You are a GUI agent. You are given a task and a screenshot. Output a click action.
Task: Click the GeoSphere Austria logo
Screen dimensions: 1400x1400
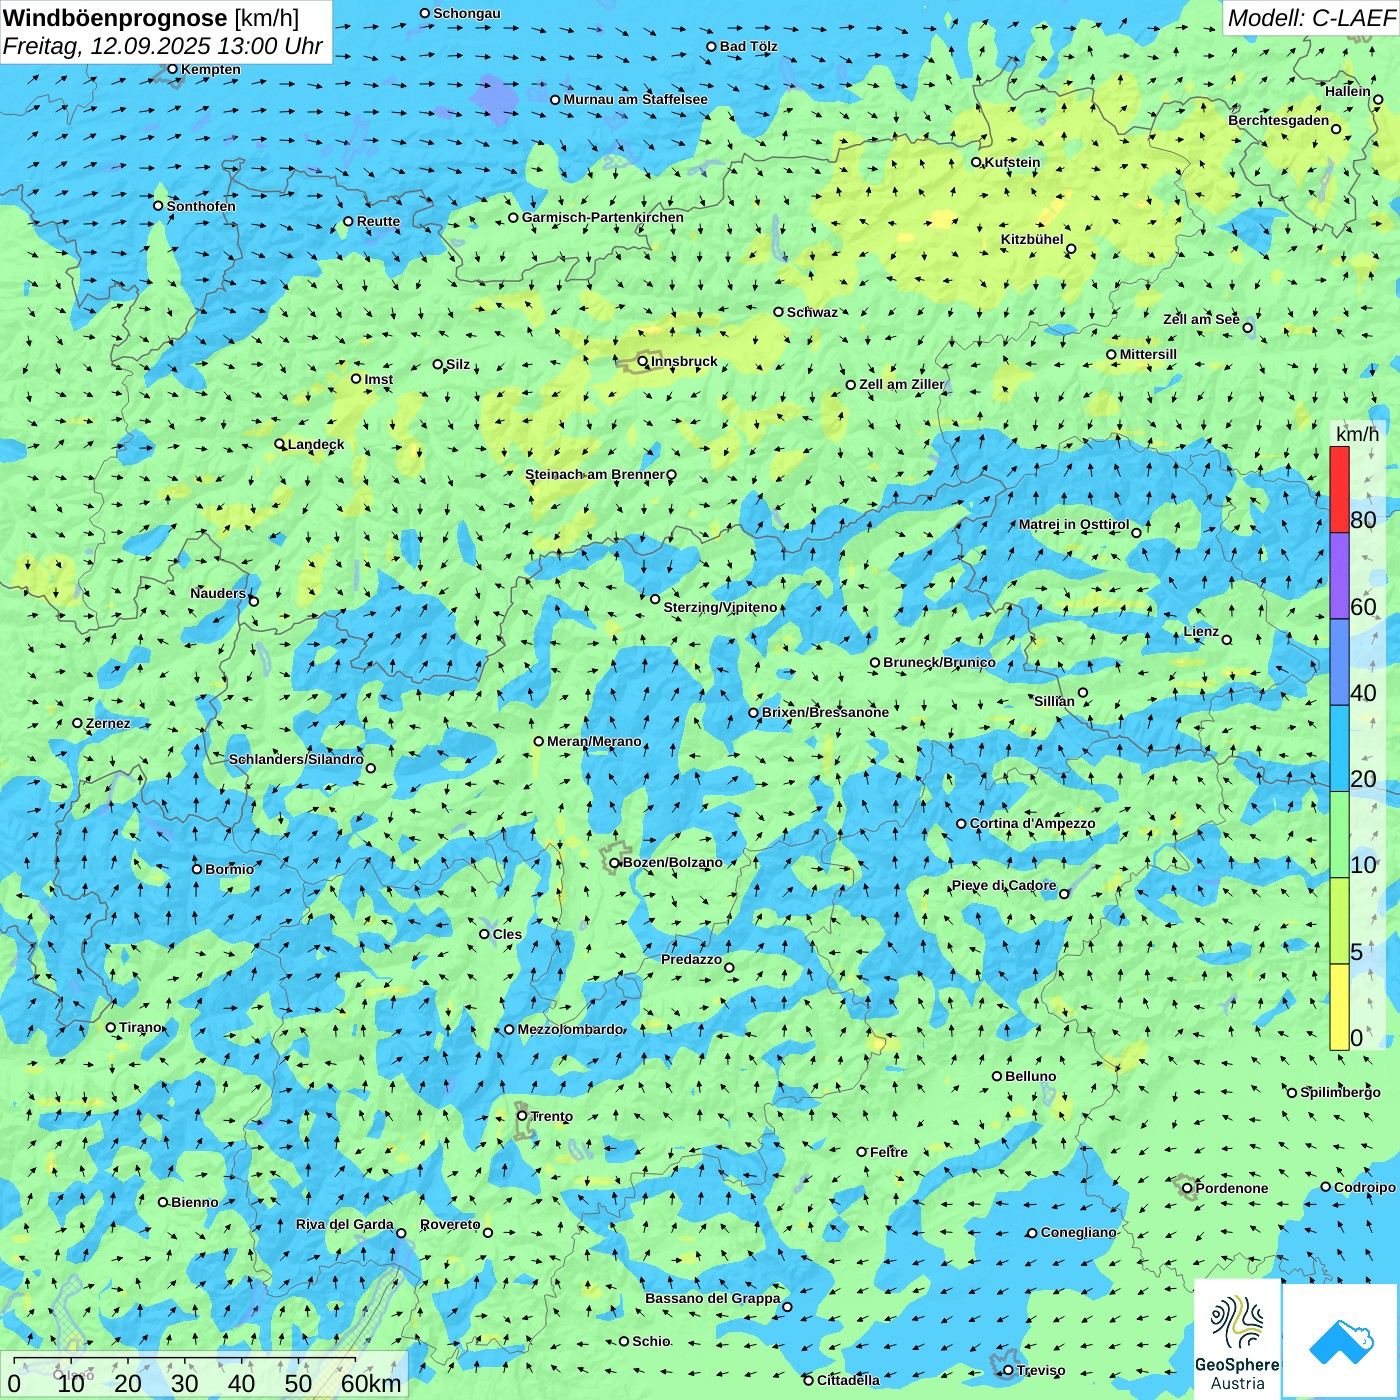click(1237, 1339)
